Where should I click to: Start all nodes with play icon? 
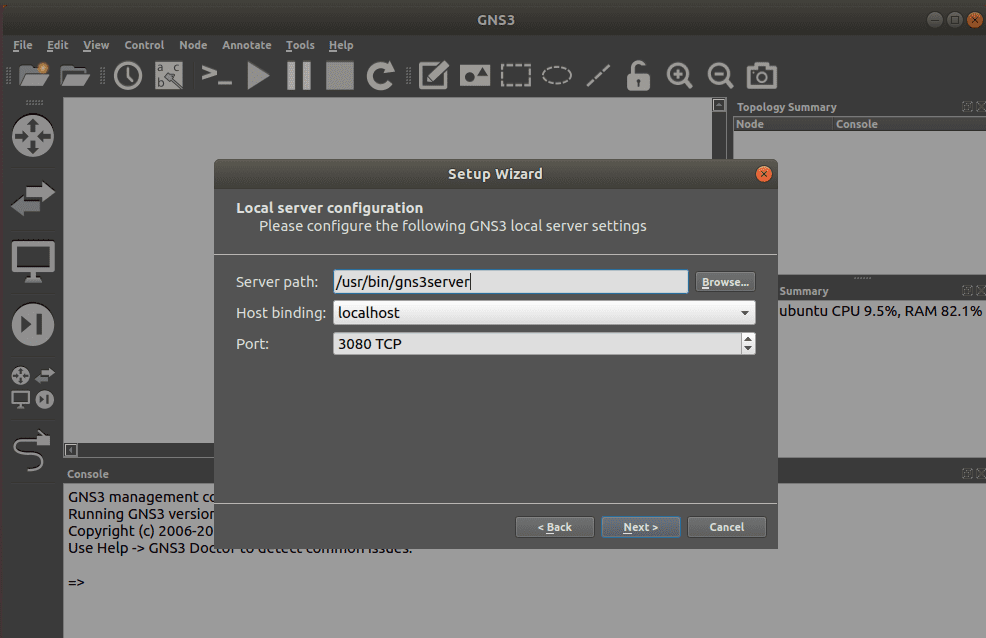click(x=258, y=76)
